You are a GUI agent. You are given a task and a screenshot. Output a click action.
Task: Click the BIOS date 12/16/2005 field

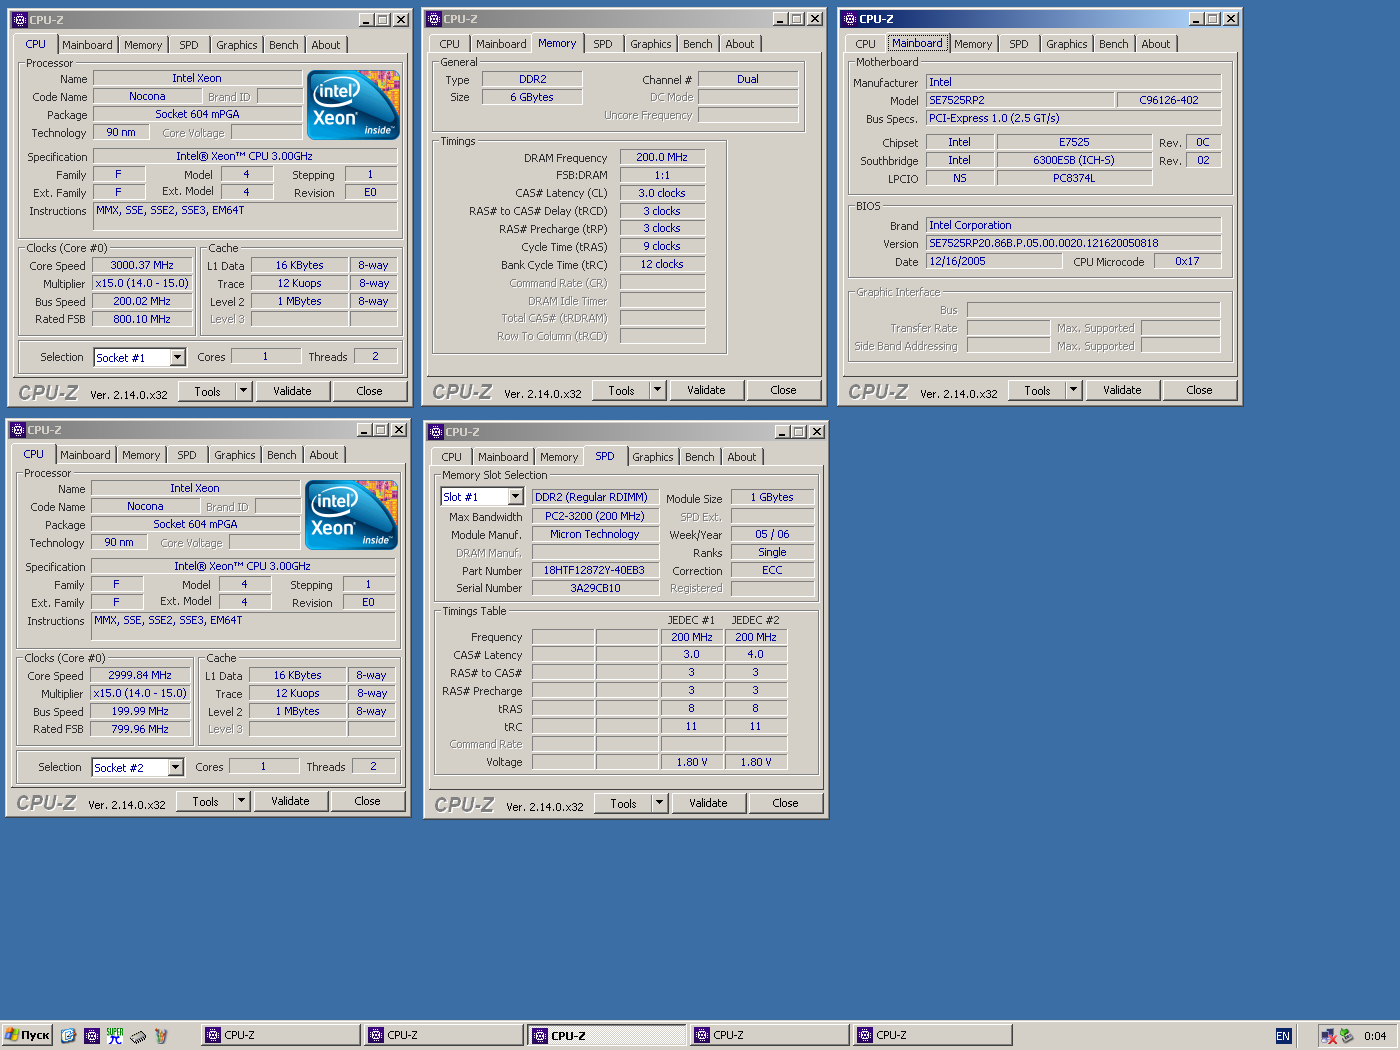[x=994, y=261]
